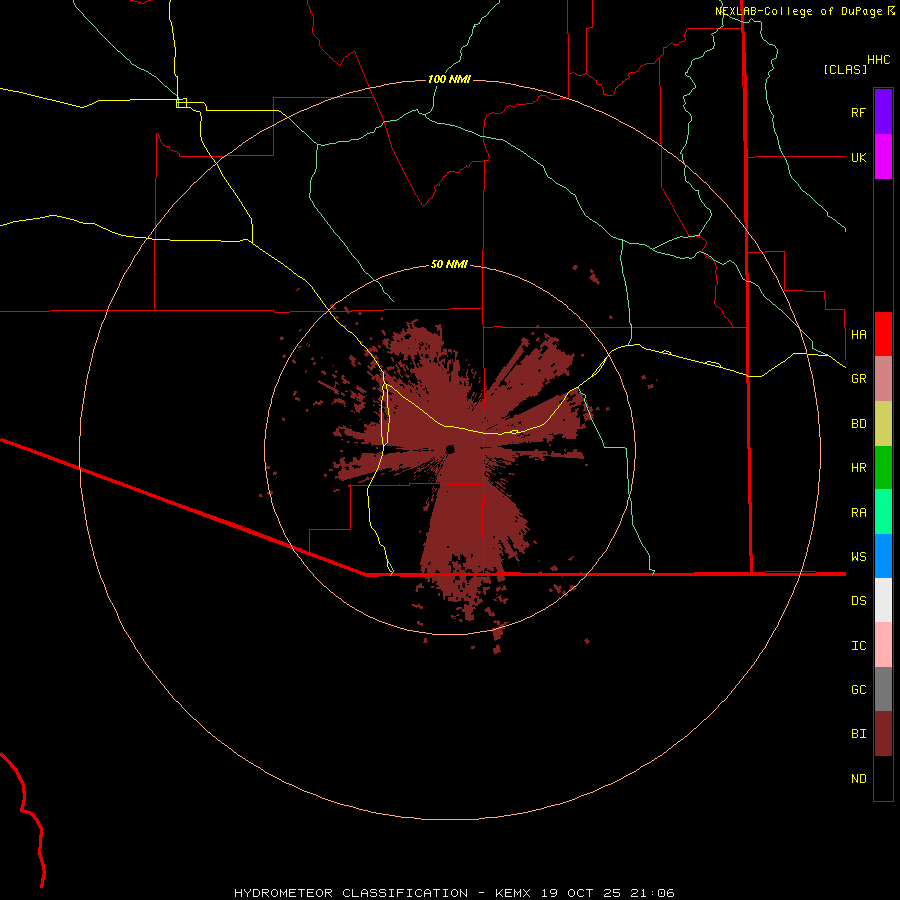Click the IC pink legend swatch

click(883, 645)
